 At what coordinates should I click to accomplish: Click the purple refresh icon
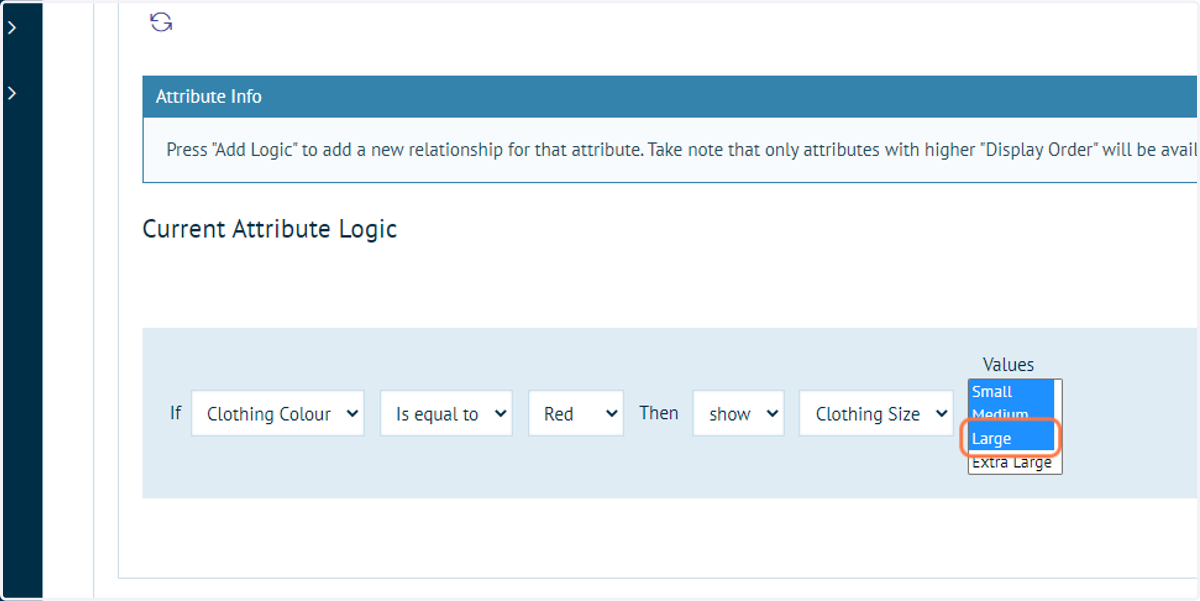[161, 22]
